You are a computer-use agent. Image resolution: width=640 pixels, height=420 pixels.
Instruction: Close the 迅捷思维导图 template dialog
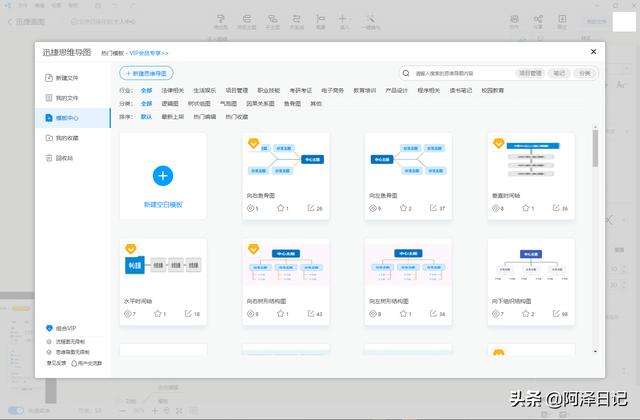click(593, 51)
